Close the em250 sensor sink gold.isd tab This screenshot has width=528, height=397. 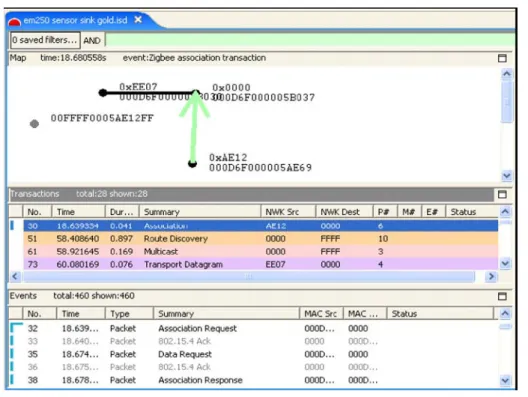pyautogui.click(x=138, y=20)
